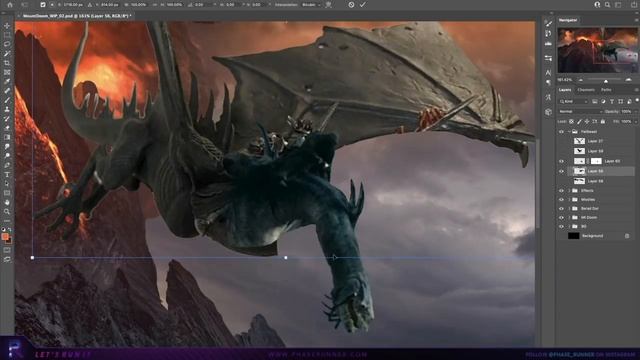Viewport: 640px width, 360px height.
Task: Toggle the reference point checkbox
Action: (43, 5)
